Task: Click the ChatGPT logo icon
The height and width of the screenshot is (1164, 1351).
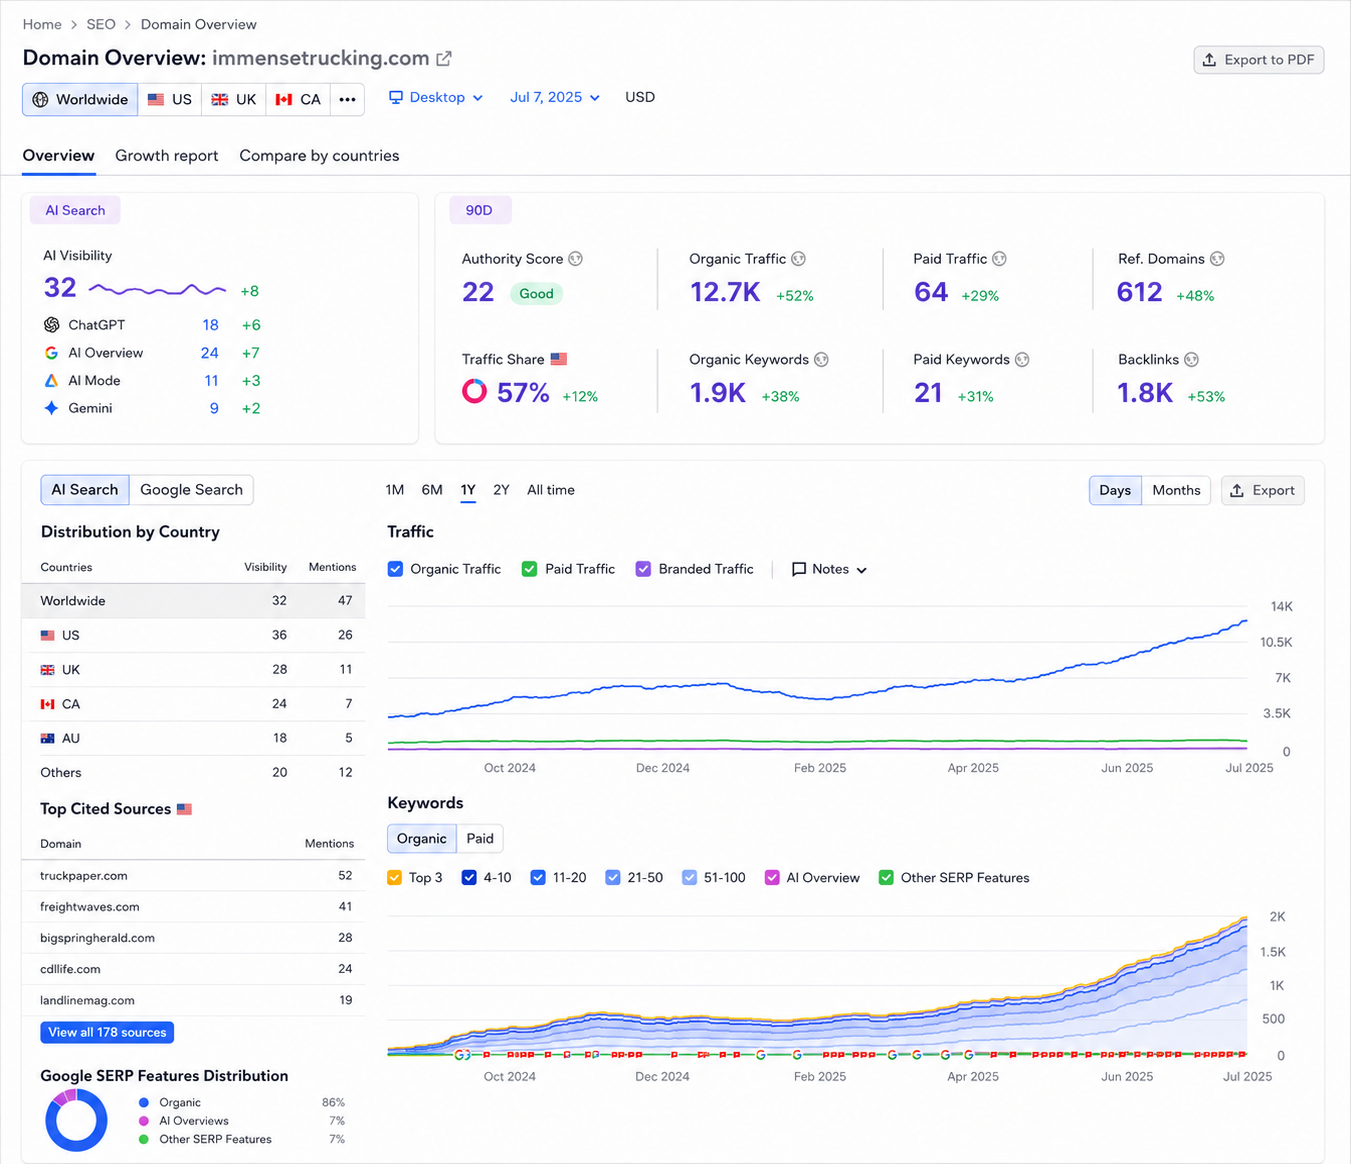Action: click(x=52, y=325)
